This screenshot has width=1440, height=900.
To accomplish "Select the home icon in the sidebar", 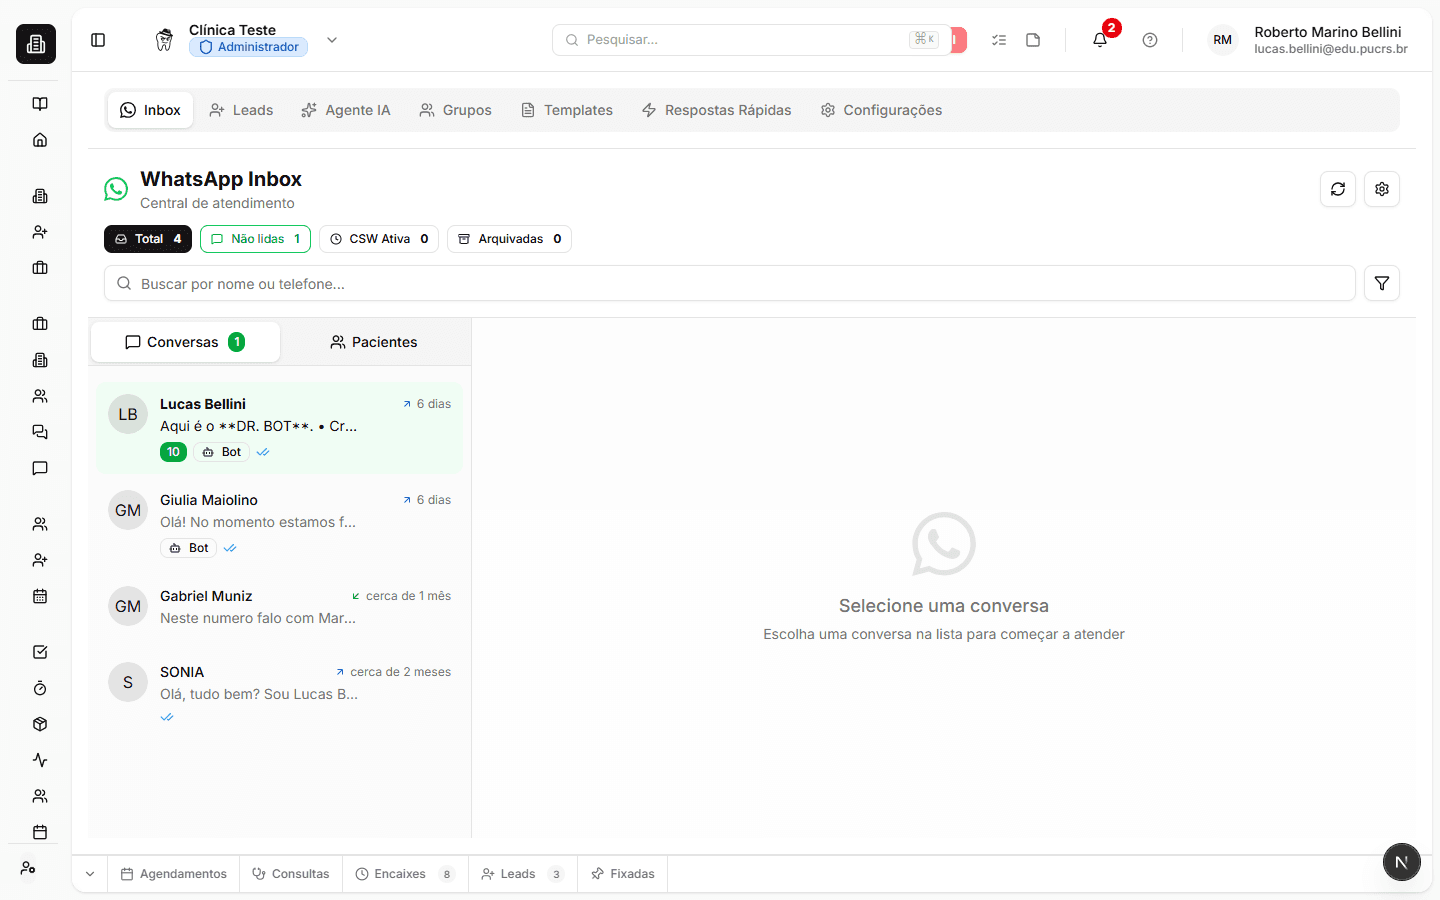I will coord(39,139).
